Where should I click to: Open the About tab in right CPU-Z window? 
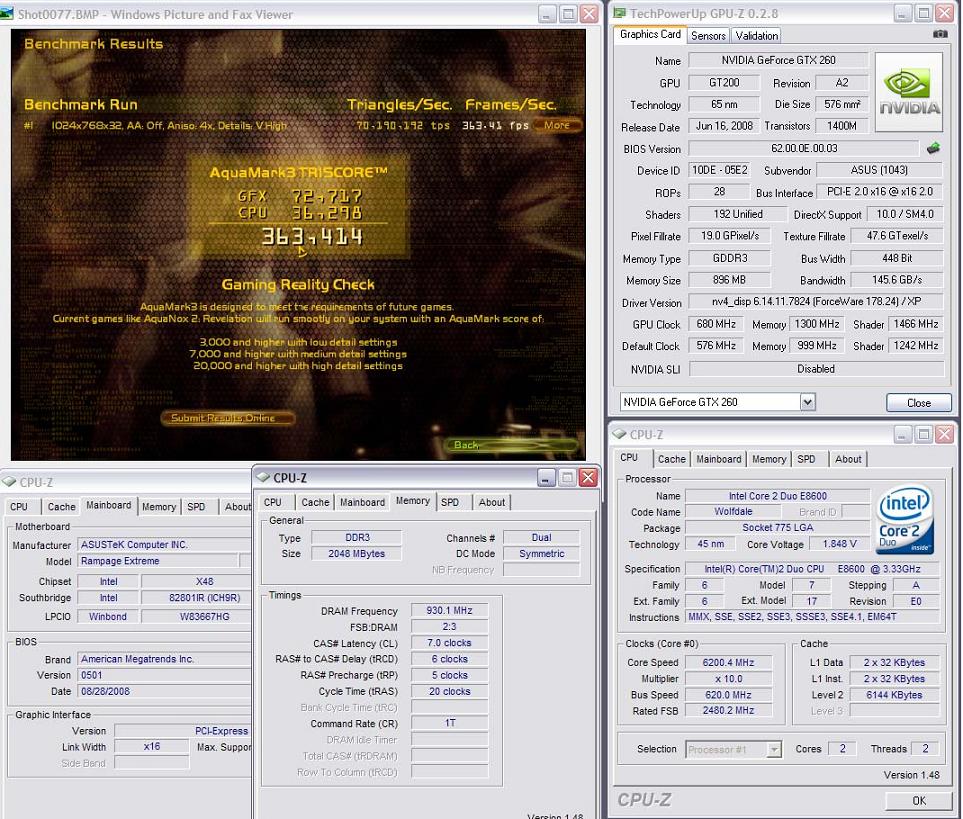click(848, 459)
